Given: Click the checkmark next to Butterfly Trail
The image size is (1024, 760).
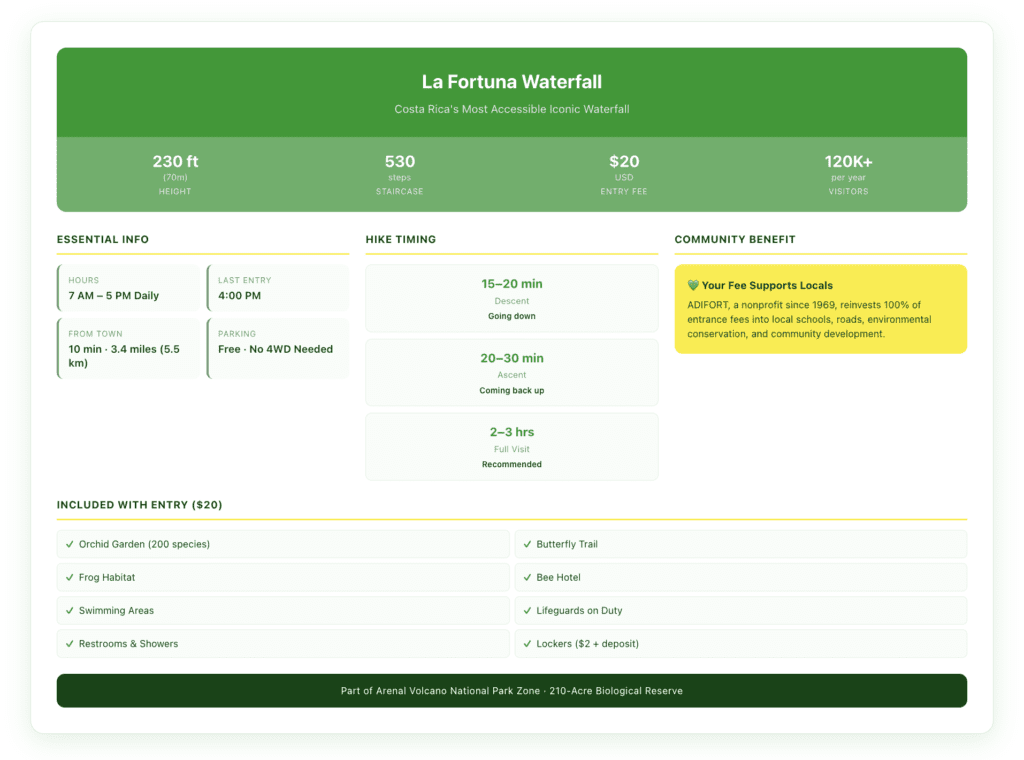Looking at the screenshot, I should coord(527,544).
